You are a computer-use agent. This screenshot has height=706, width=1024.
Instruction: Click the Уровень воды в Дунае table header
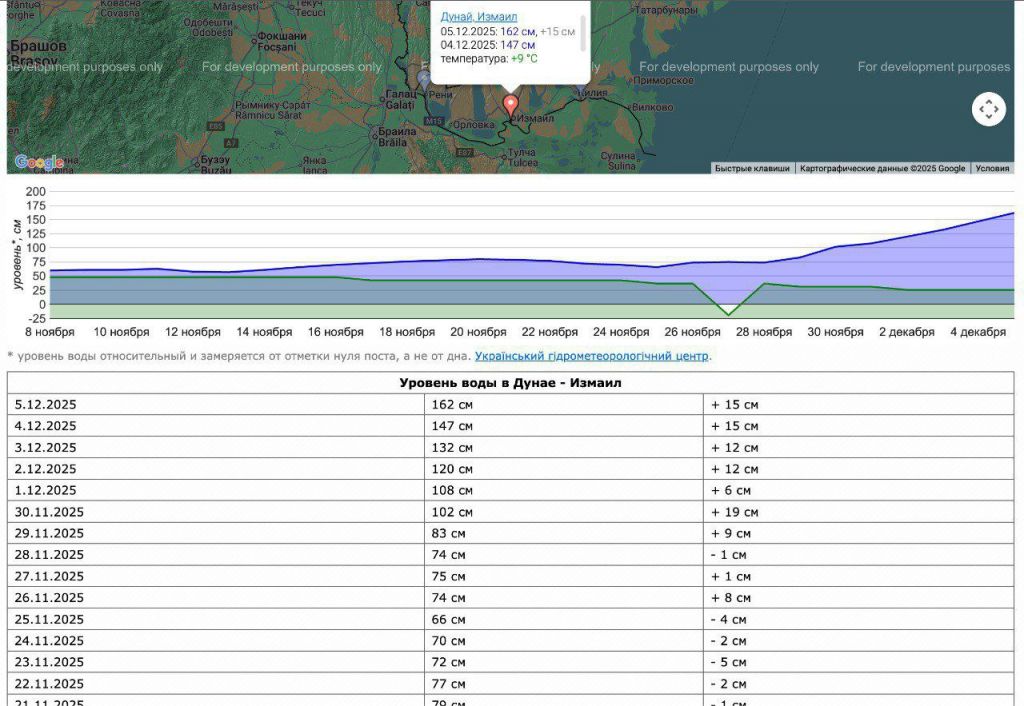[x=510, y=383]
